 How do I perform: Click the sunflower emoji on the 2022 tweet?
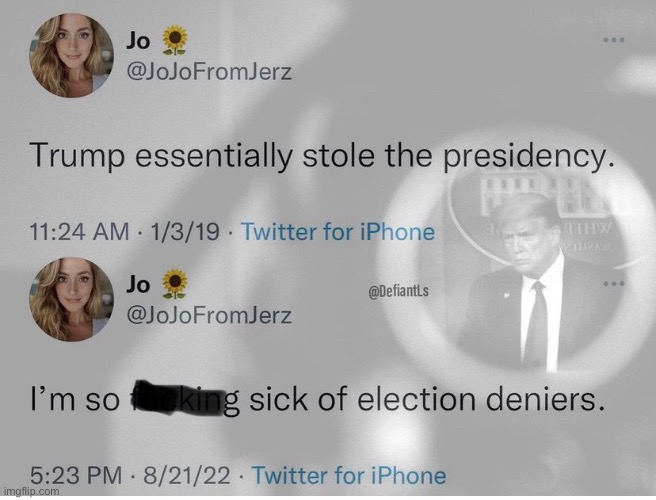coord(175,286)
